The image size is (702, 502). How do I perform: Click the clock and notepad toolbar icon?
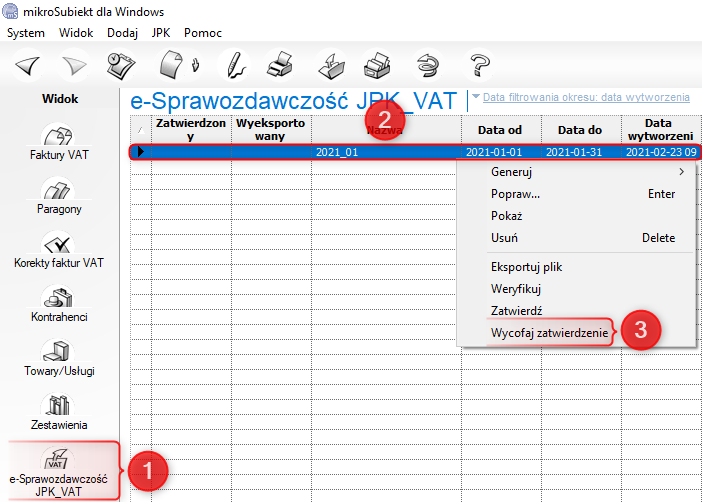tap(121, 66)
